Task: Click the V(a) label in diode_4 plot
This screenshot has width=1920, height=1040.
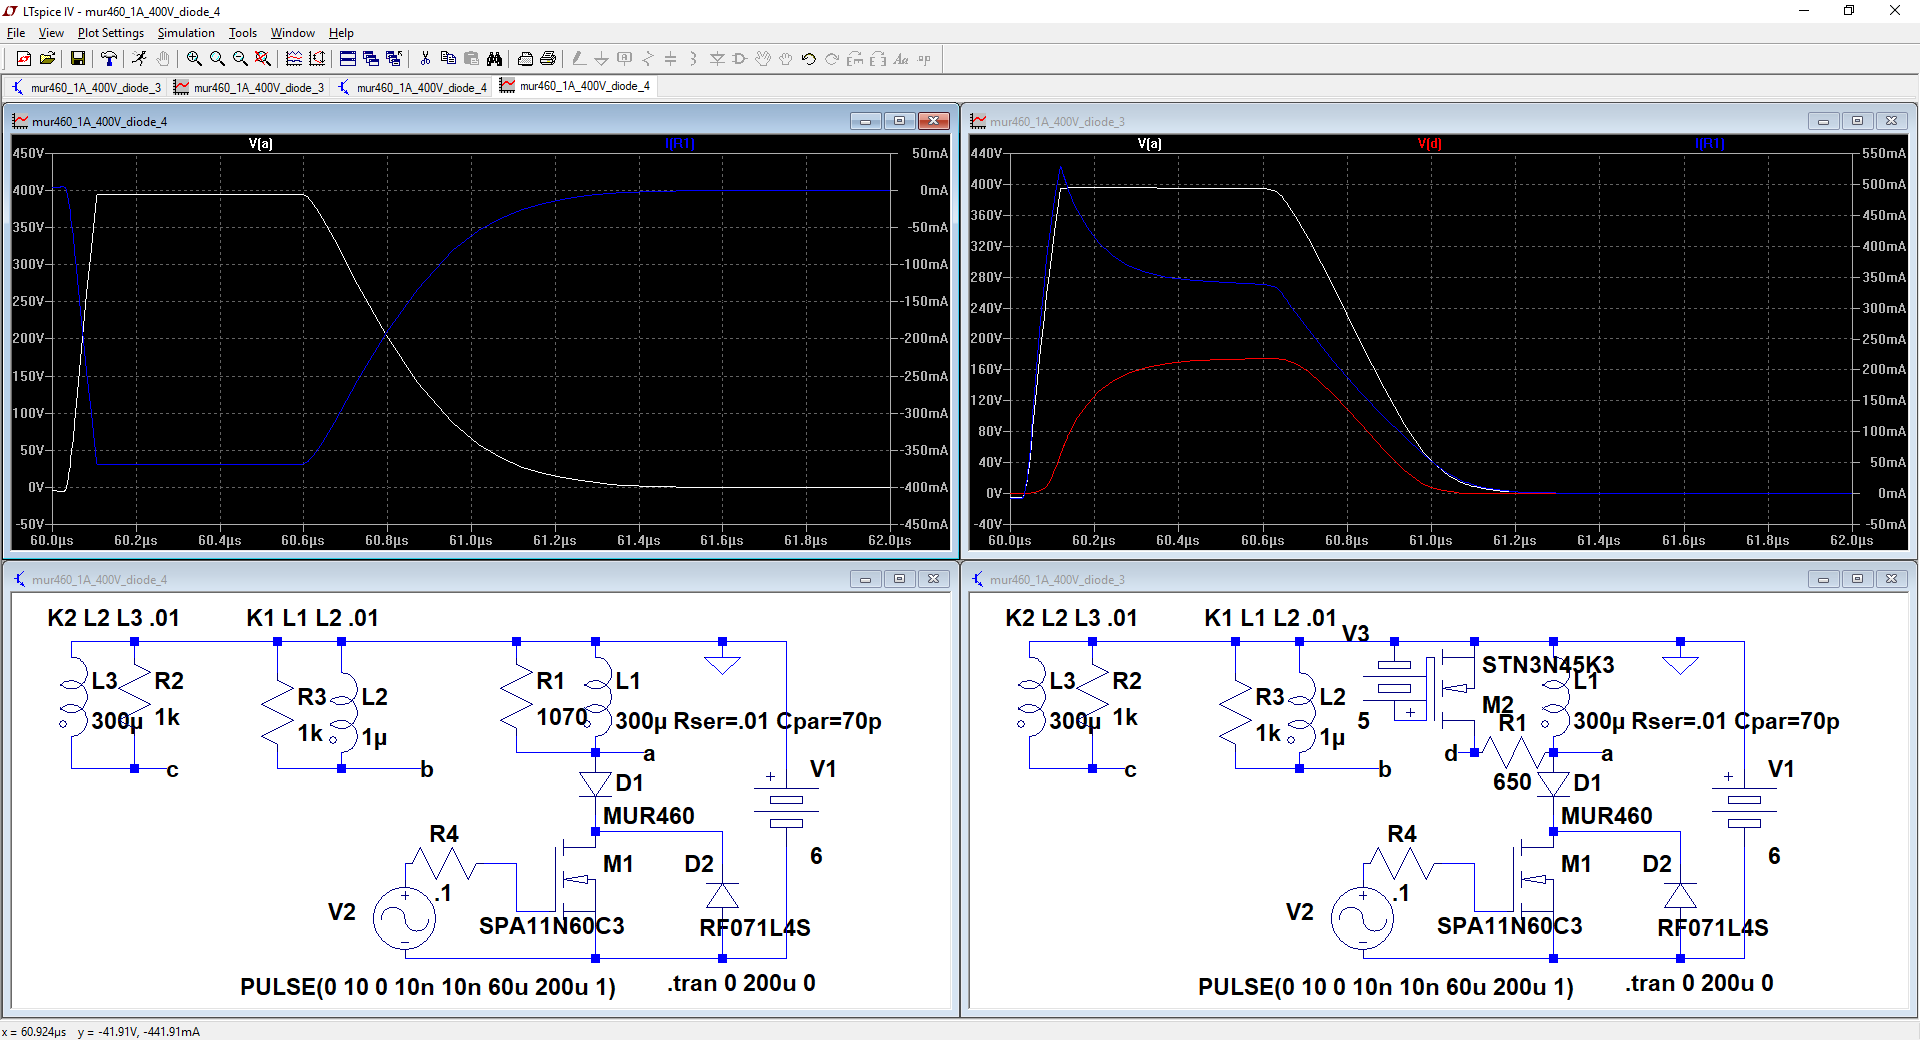Action: point(260,144)
